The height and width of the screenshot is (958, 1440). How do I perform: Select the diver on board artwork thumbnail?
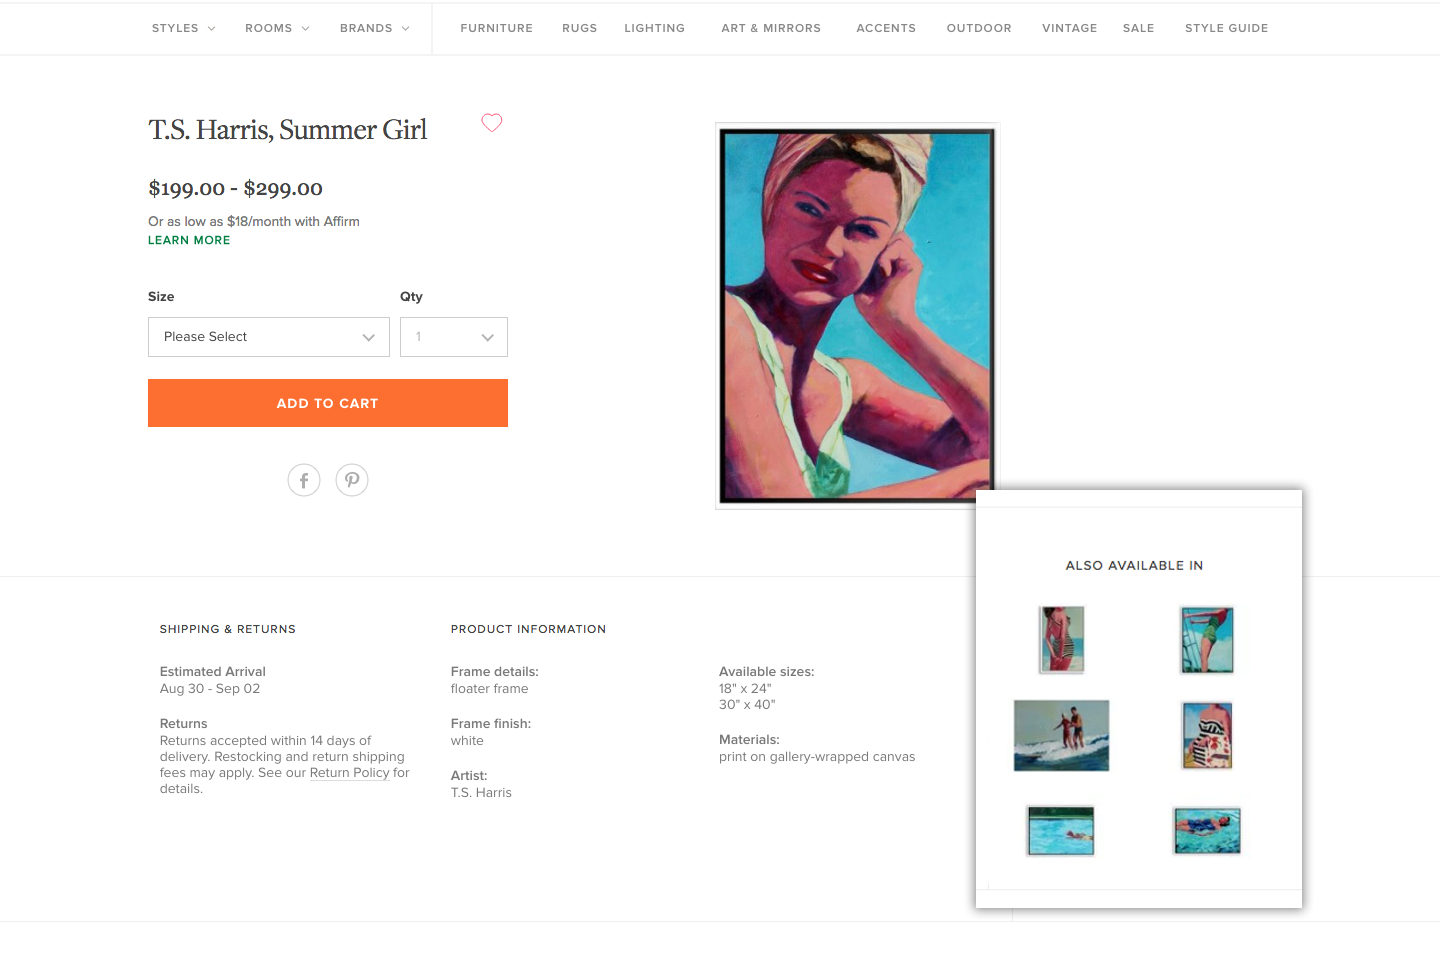pyautogui.click(x=1207, y=640)
